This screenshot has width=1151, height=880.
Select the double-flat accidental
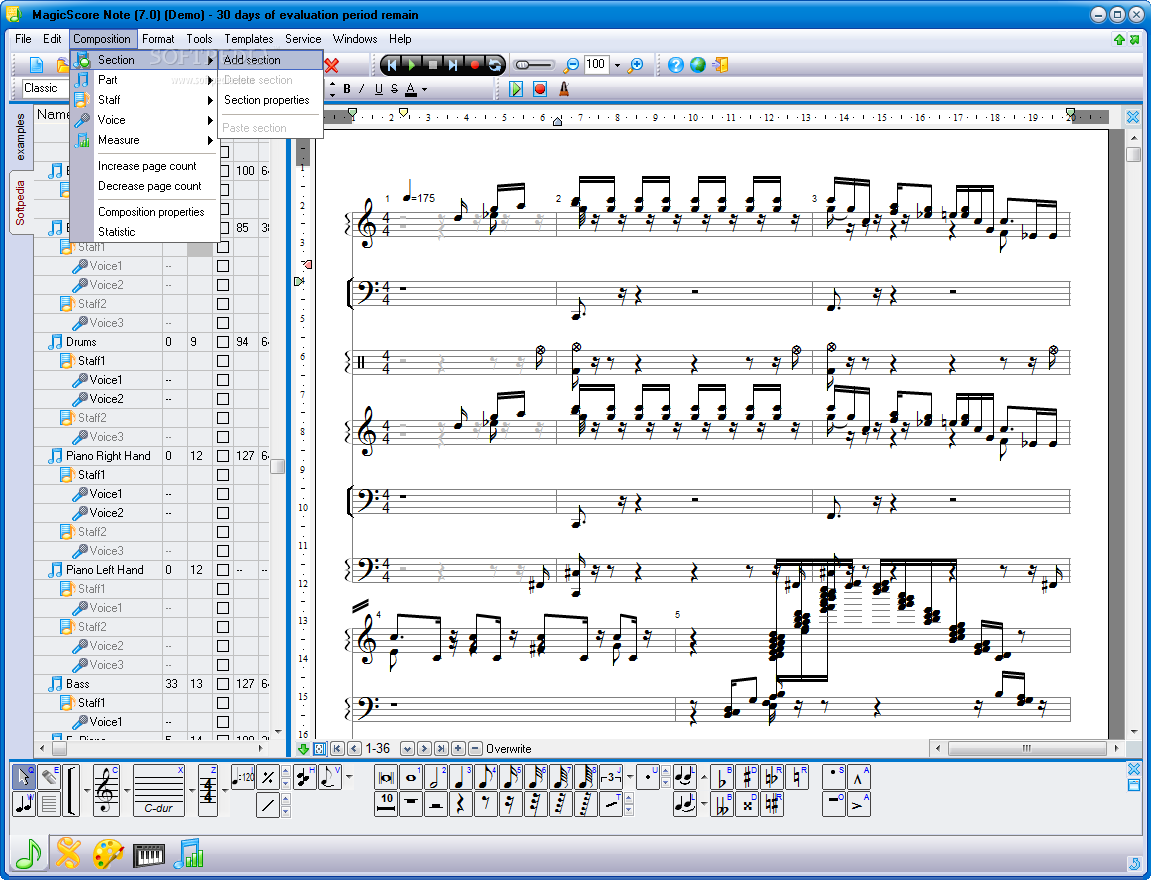point(722,804)
